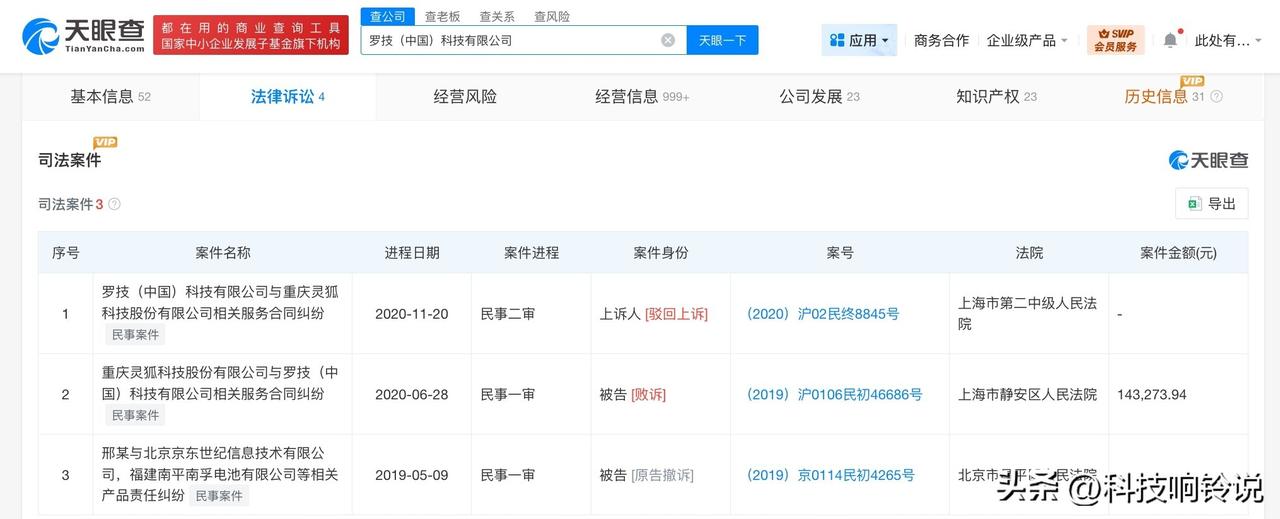This screenshot has height=519, width=1280.
Task: Select the 查公司 search tab
Action: click(387, 17)
